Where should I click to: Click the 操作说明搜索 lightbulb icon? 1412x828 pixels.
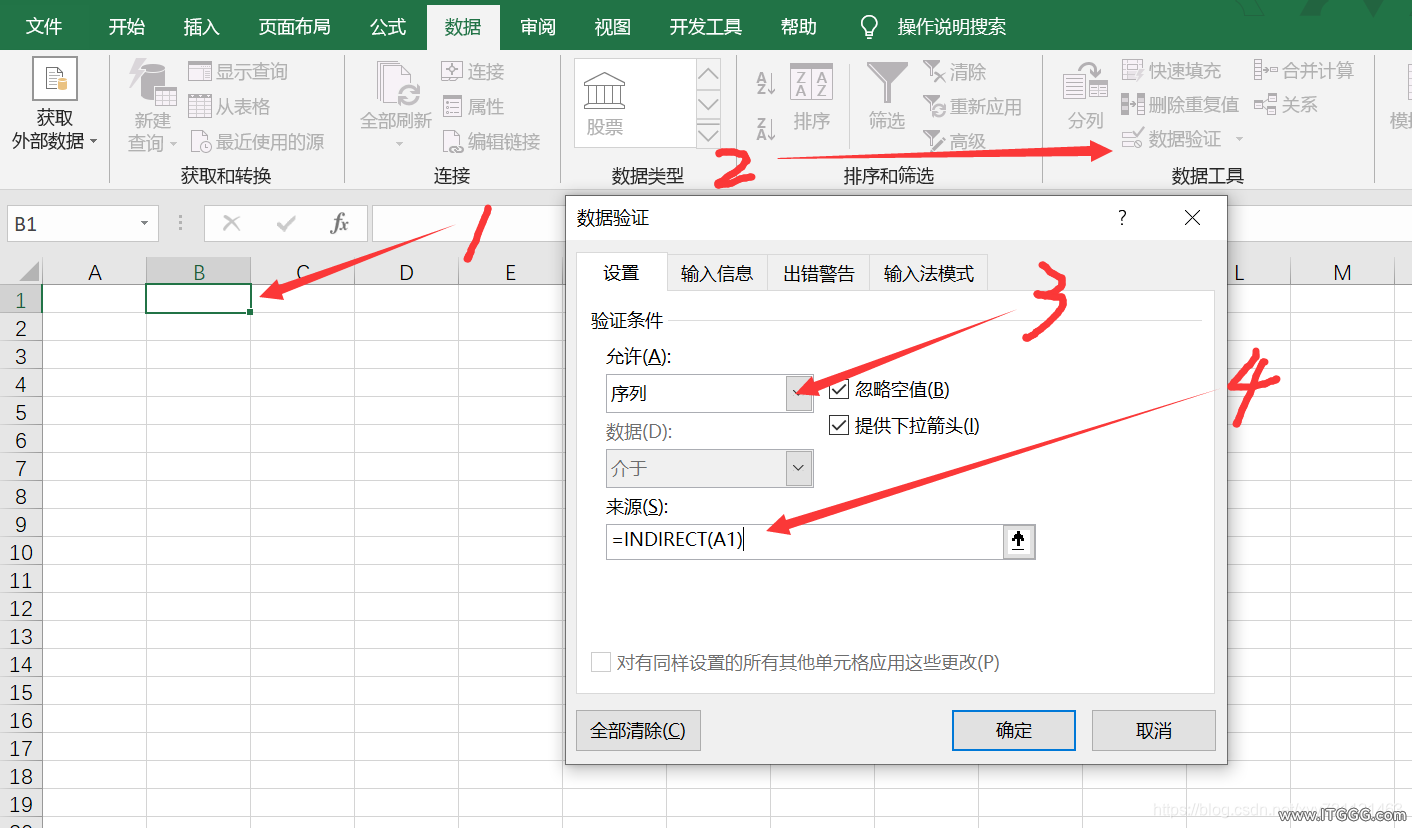point(869,27)
